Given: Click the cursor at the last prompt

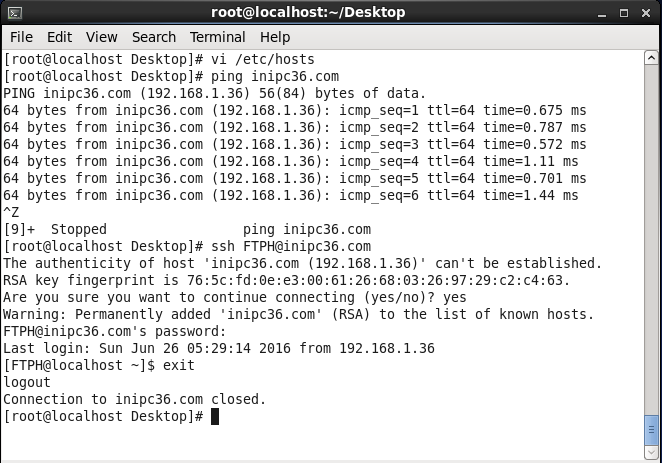Looking at the screenshot, I should (x=214, y=416).
